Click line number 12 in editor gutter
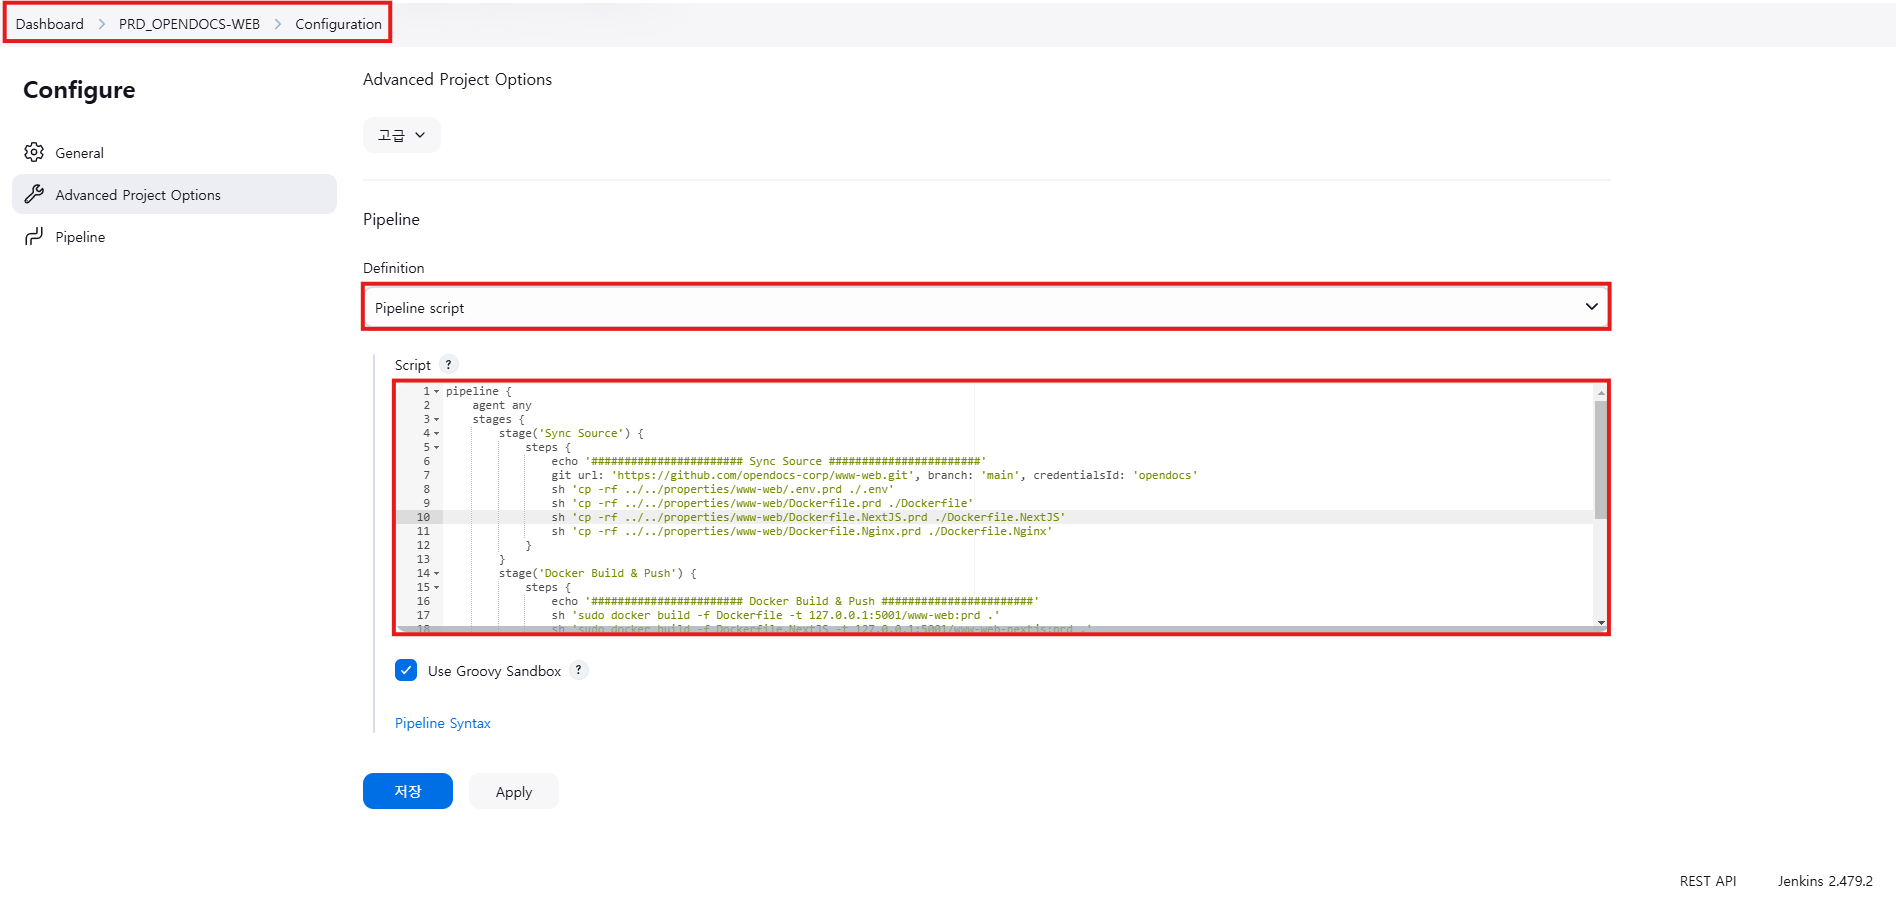Viewport: 1896px width, 905px height. (423, 546)
